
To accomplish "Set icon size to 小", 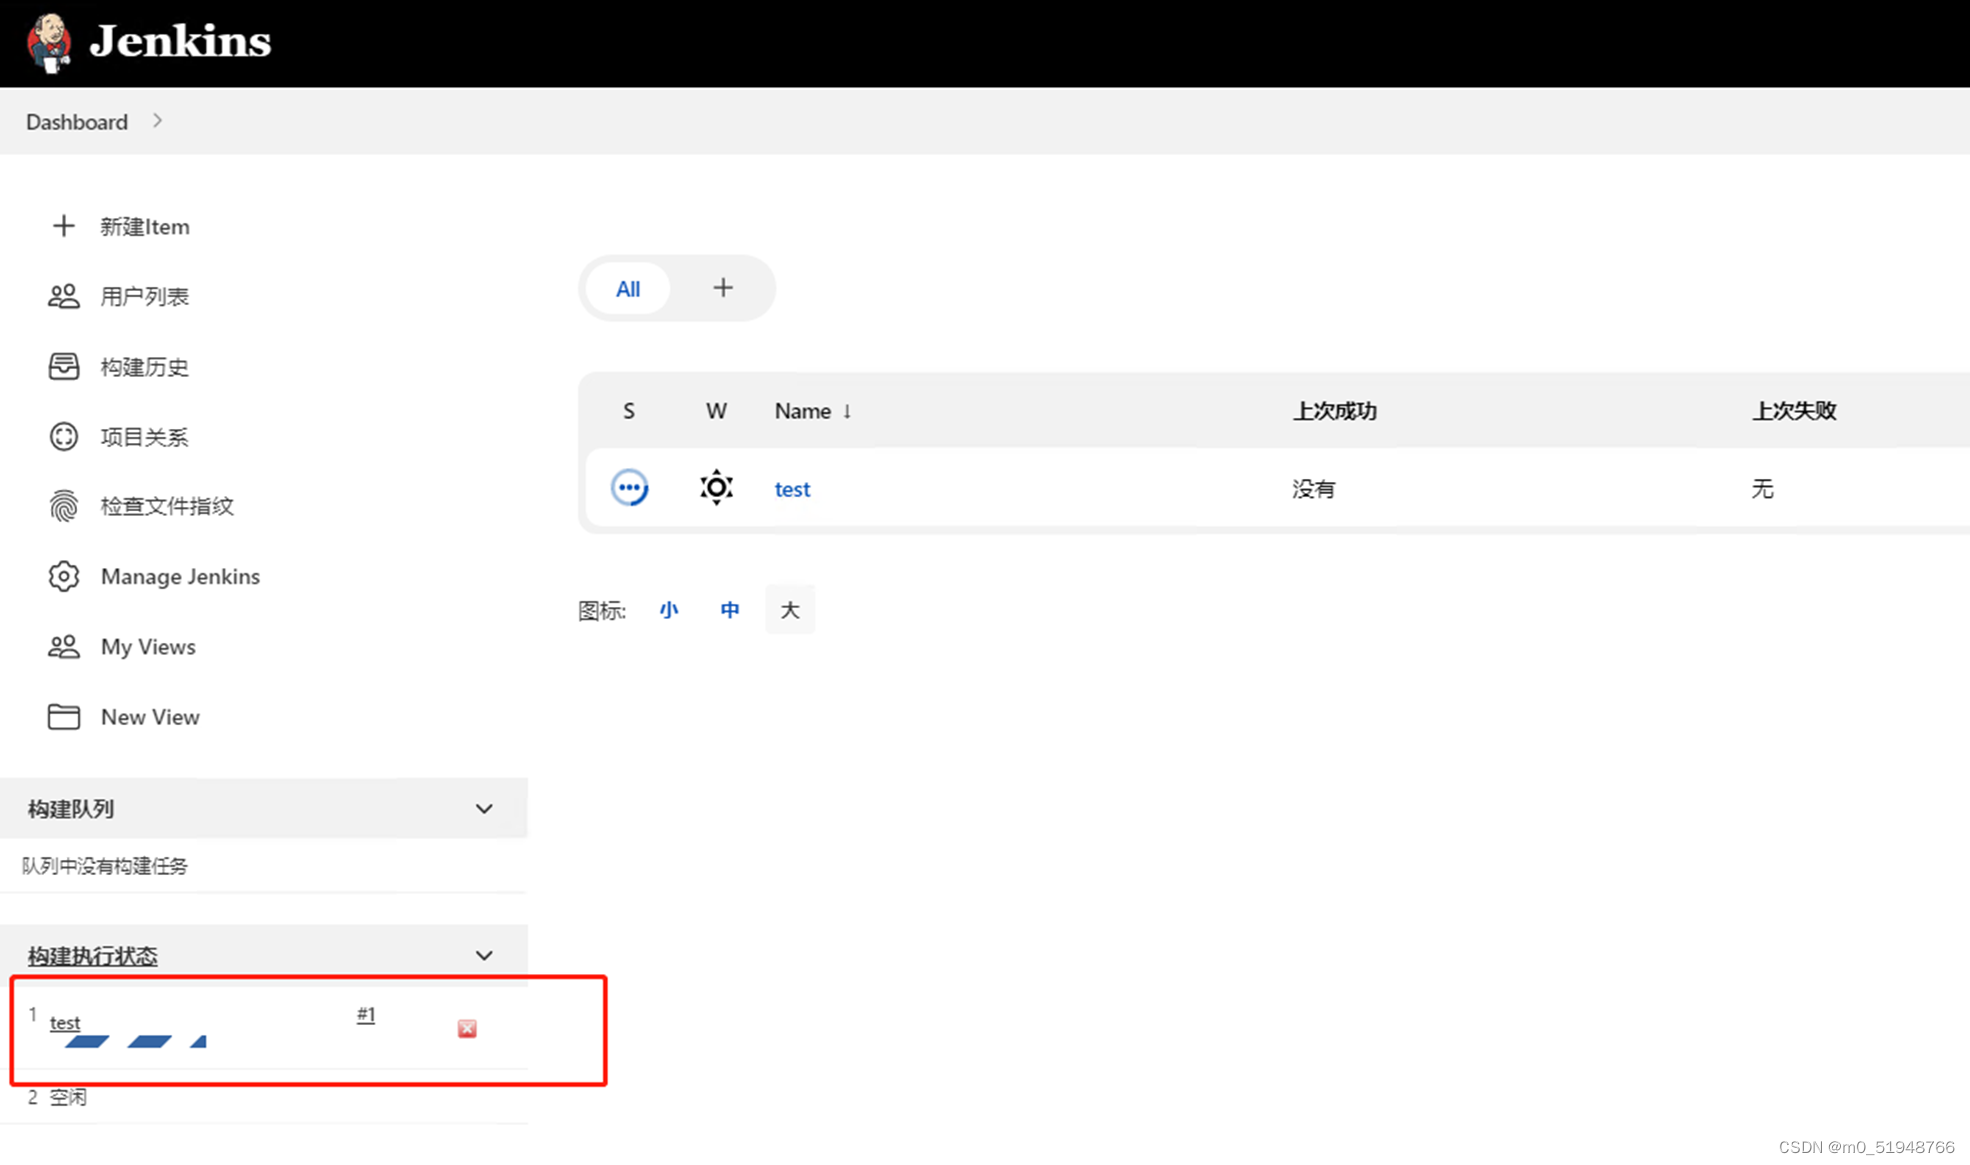I will (x=669, y=609).
